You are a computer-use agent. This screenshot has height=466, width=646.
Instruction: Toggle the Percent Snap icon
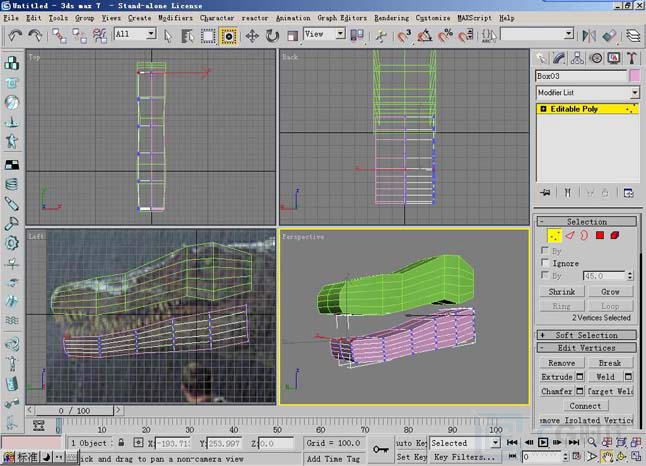(445, 36)
